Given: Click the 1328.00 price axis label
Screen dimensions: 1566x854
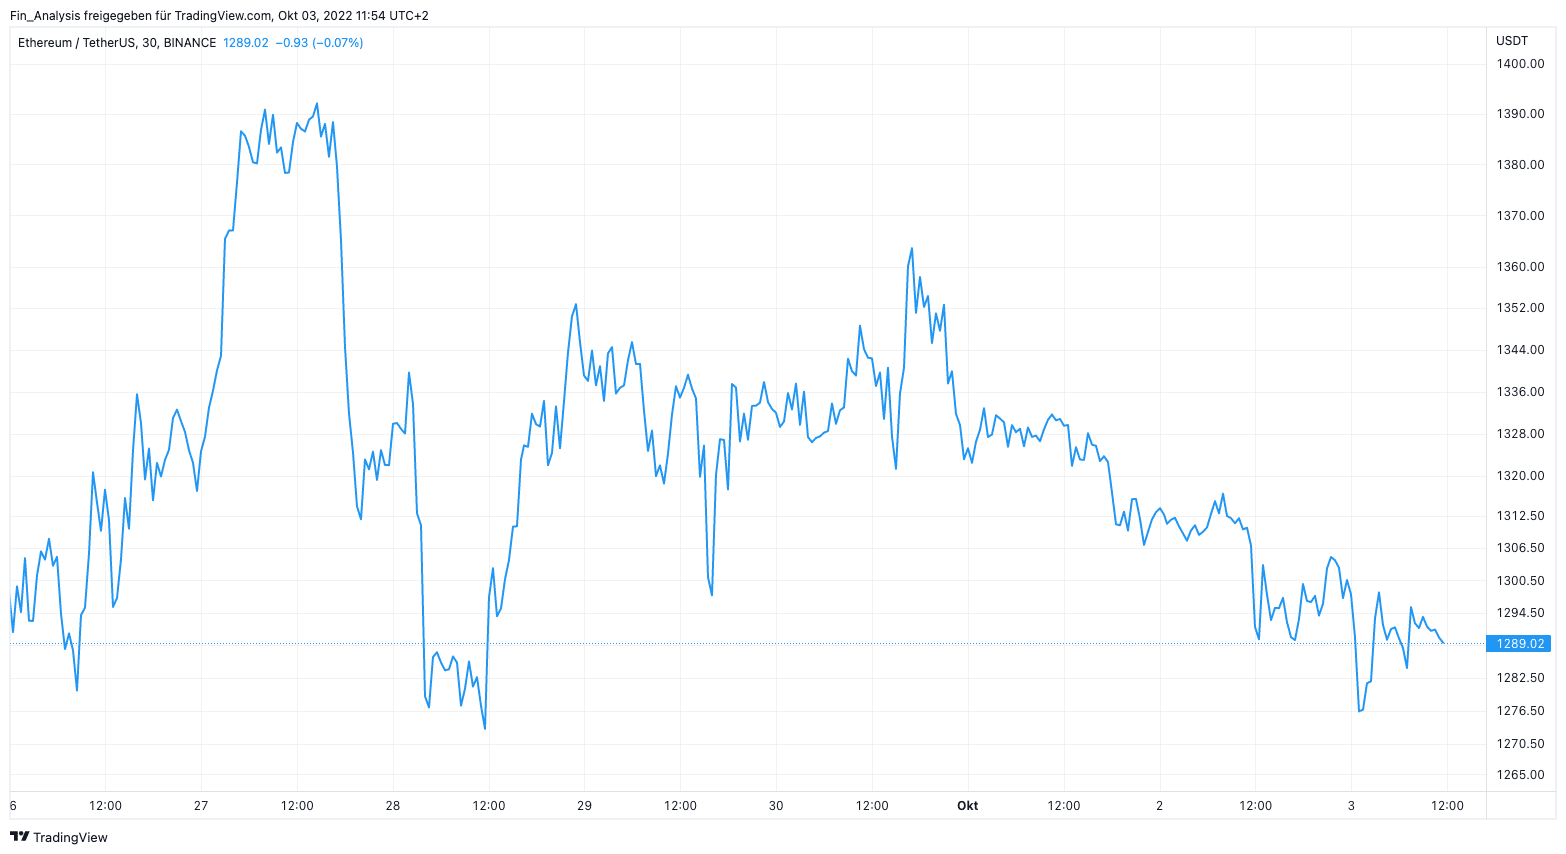Looking at the screenshot, I should click(x=1520, y=434).
